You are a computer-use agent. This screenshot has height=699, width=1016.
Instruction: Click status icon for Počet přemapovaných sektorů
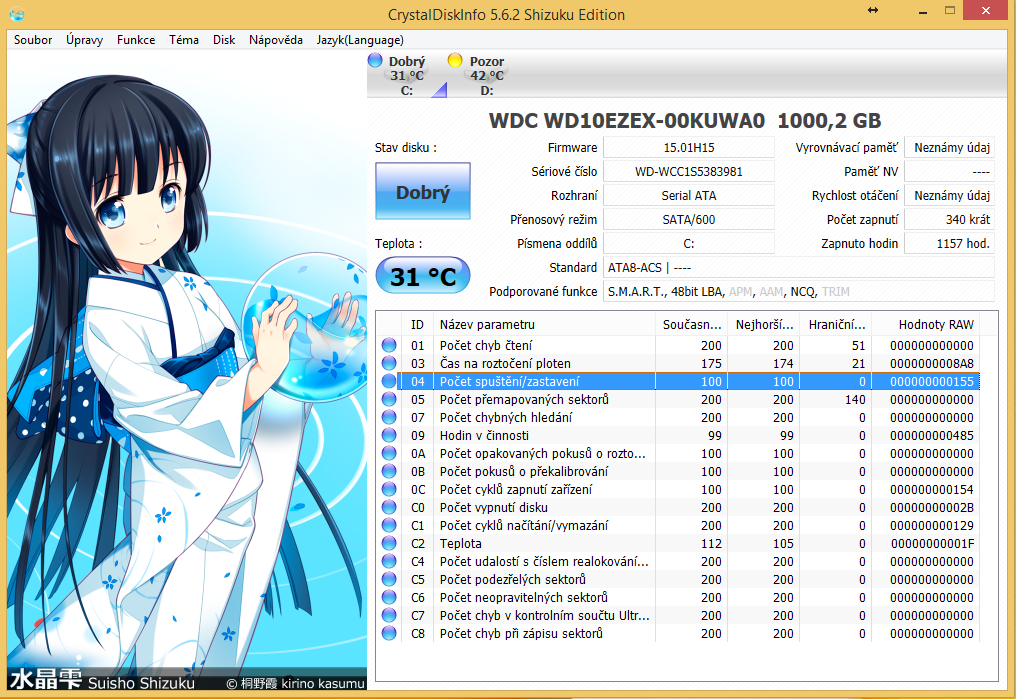tap(389, 400)
